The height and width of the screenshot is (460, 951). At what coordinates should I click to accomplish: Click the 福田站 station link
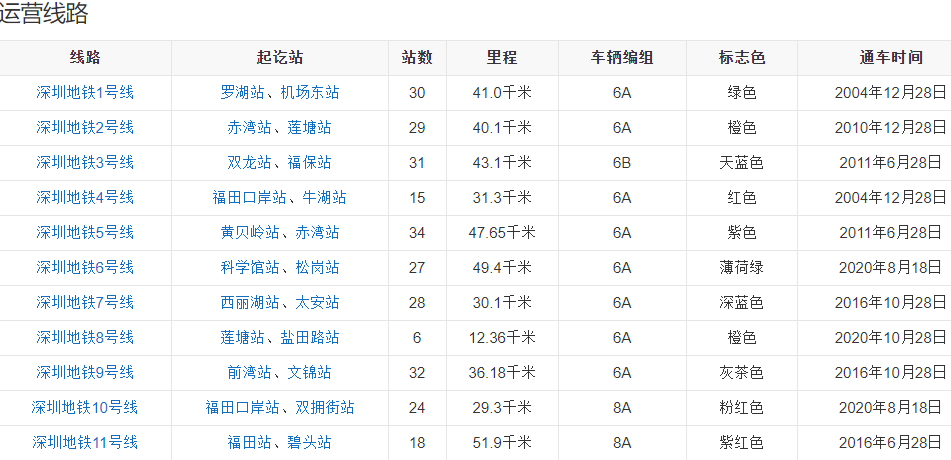(249, 442)
